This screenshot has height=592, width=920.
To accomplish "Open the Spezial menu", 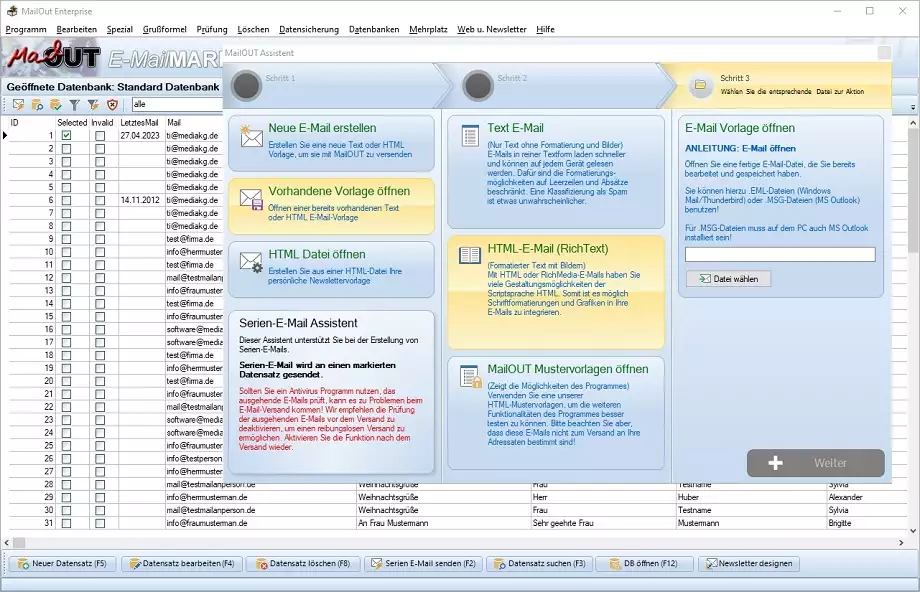I will click(x=120, y=29).
